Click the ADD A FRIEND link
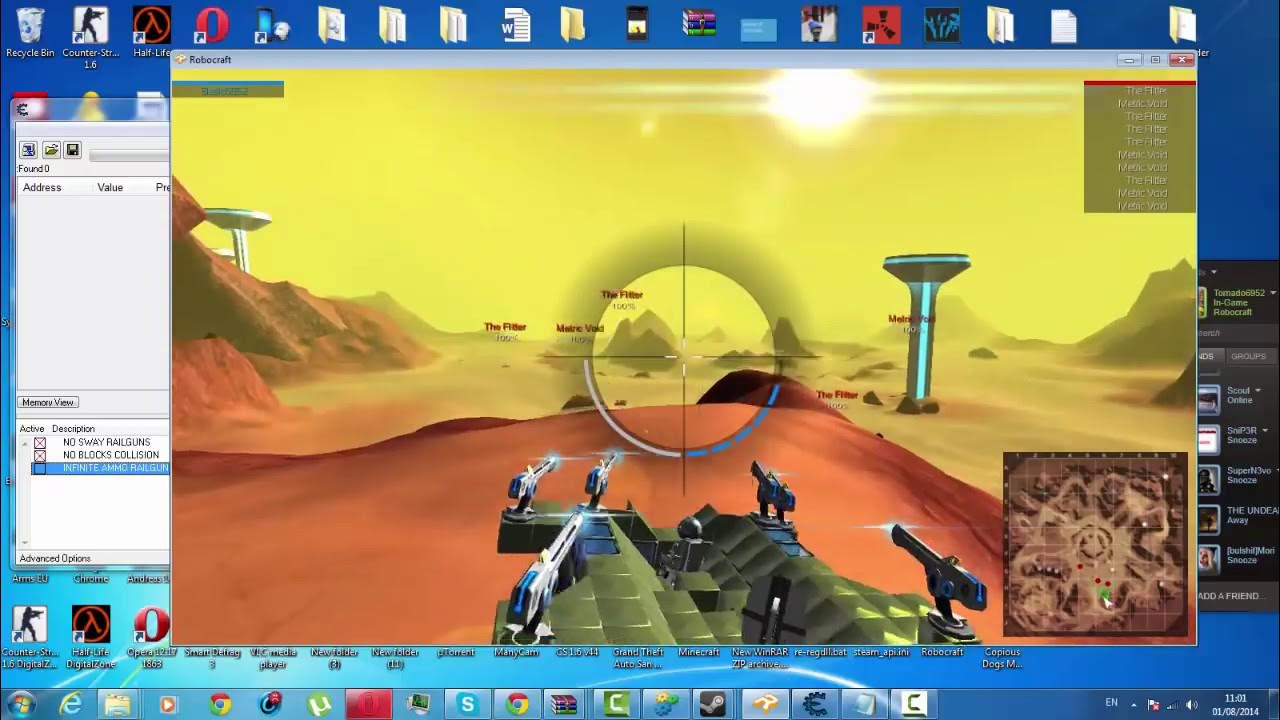1280x720 pixels. (x=1226, y=594)
